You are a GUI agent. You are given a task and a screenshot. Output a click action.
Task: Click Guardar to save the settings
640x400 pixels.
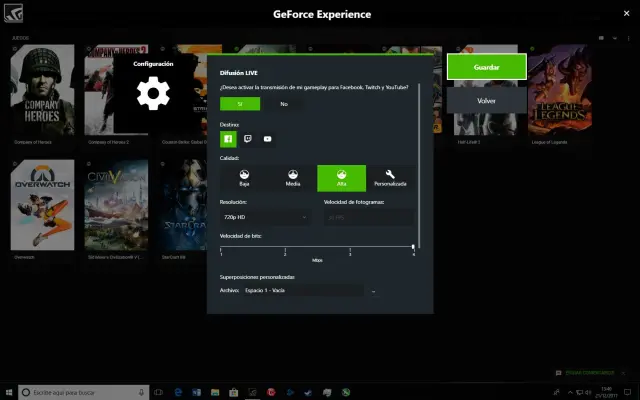tap(487, 67)
